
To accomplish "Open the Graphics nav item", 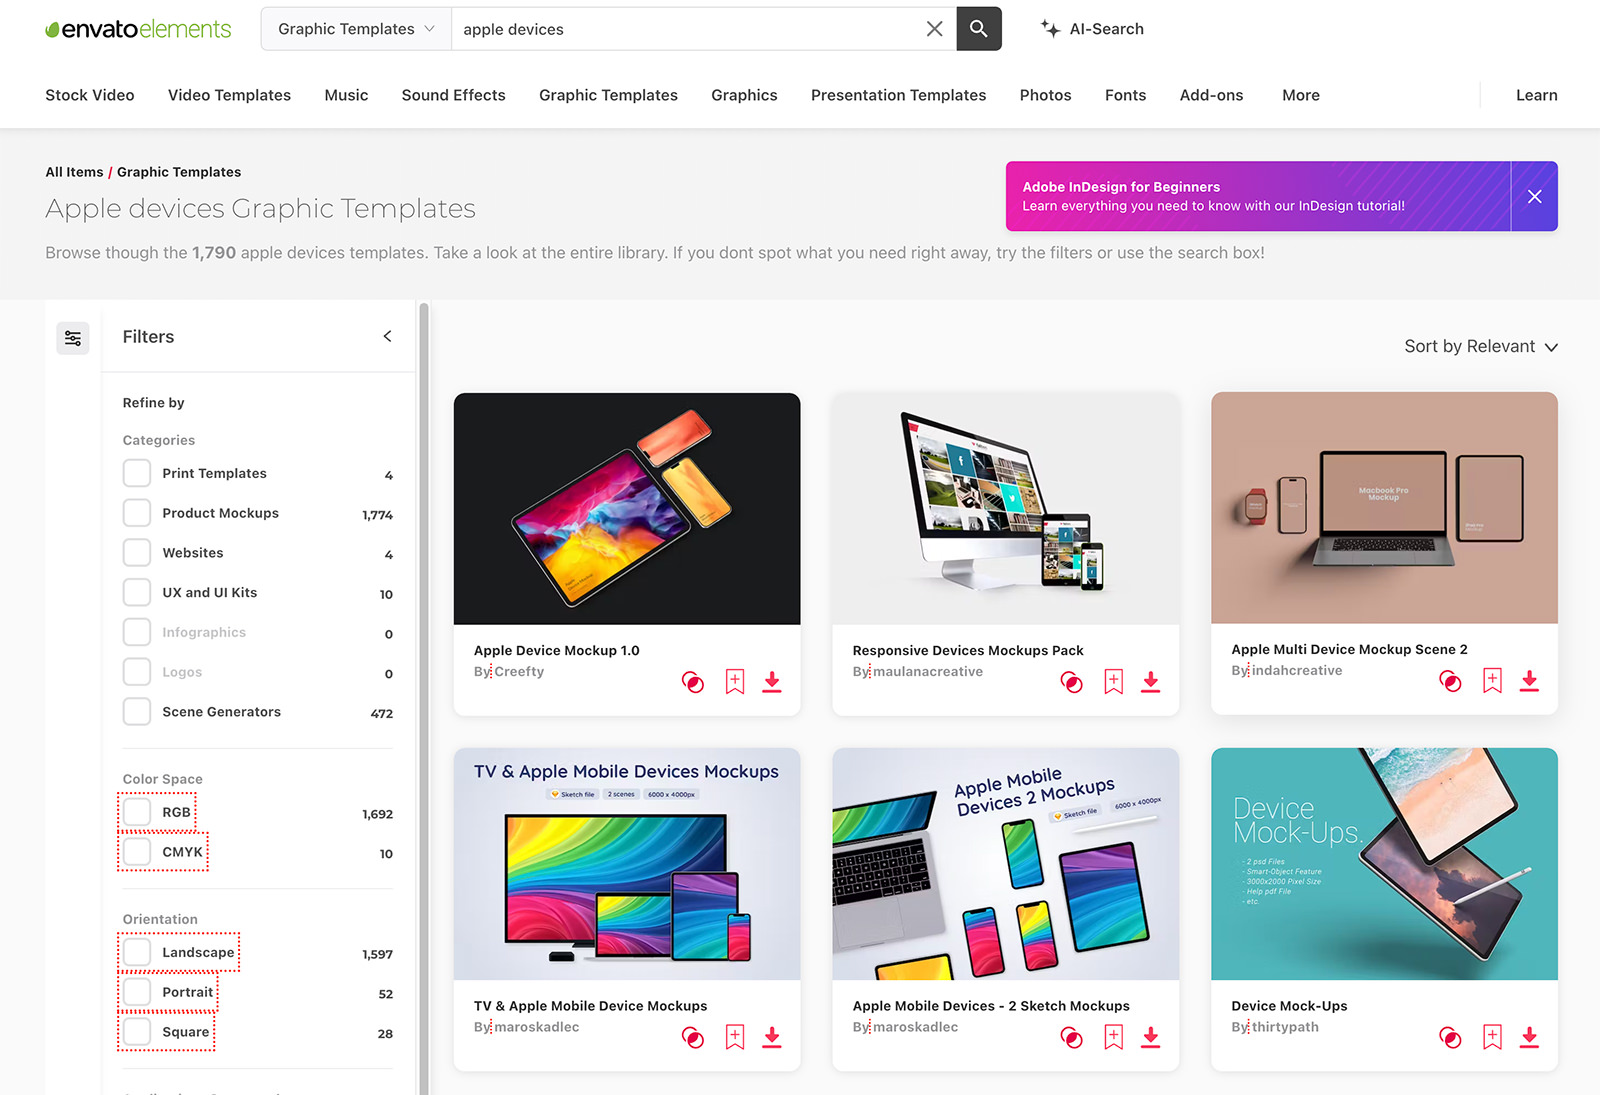I will tap(744, 95).
